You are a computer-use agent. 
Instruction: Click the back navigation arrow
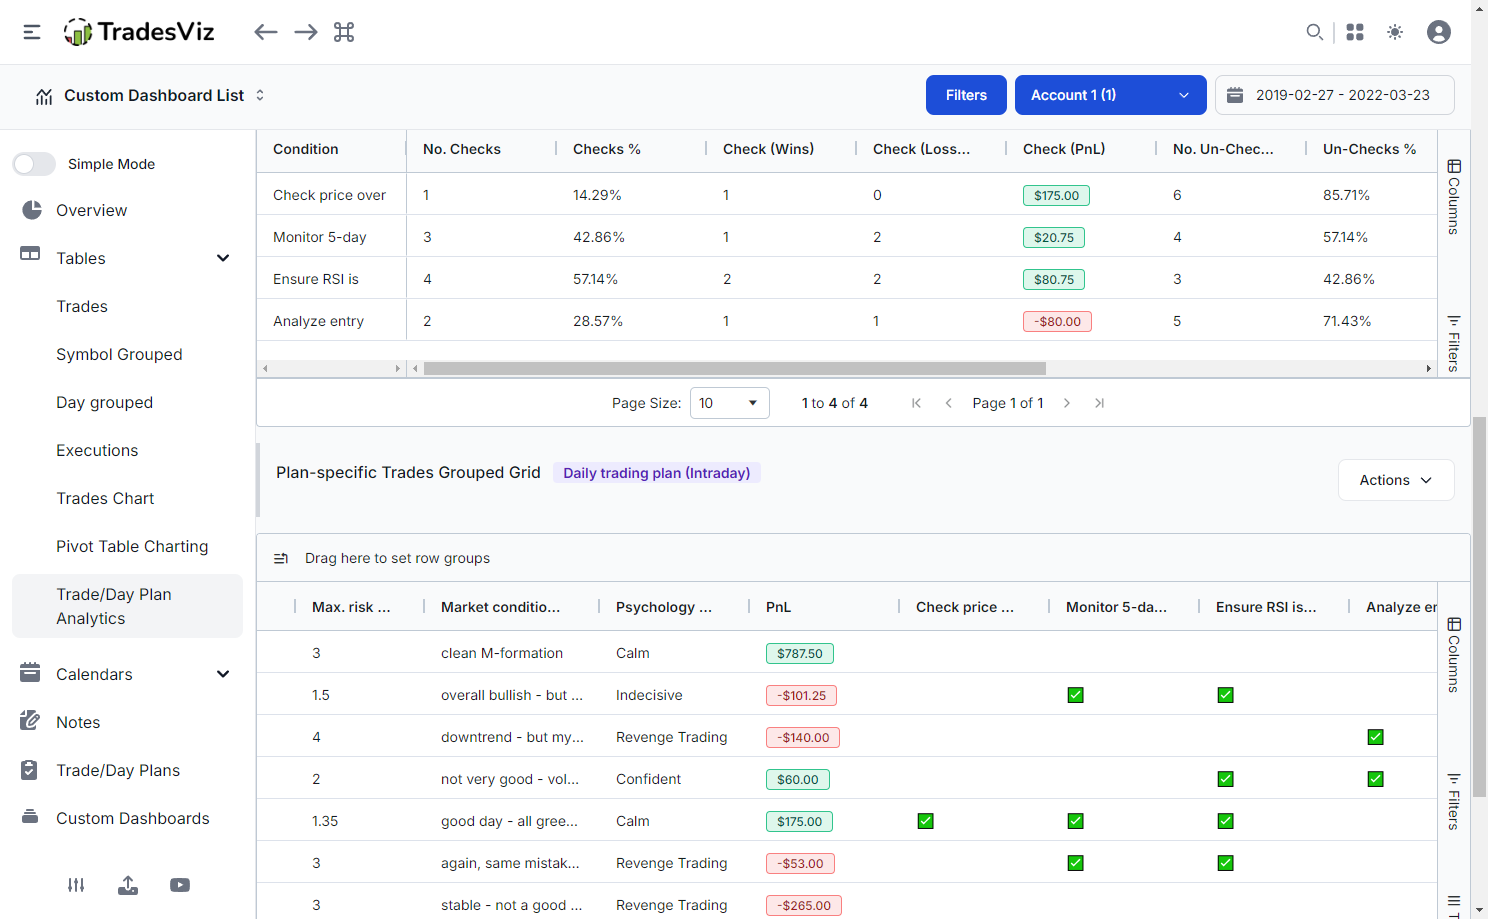point(265,32)
